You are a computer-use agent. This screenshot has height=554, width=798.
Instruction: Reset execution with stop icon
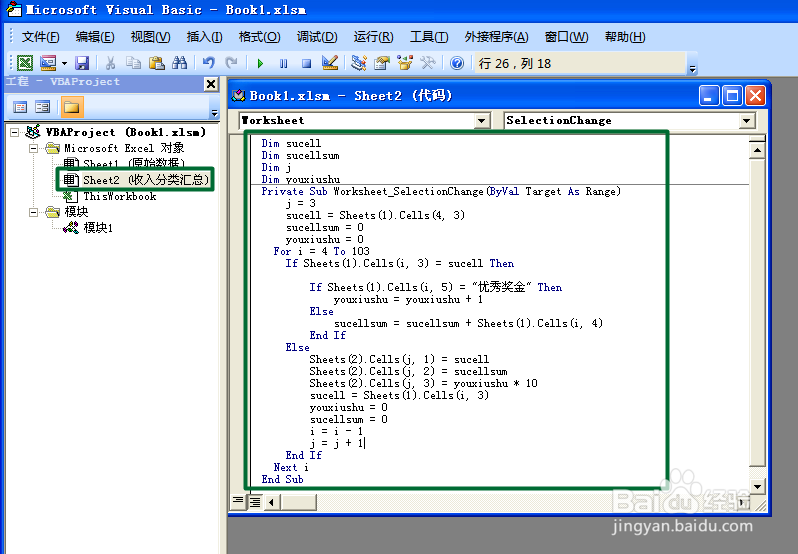[x=306, y=64]
